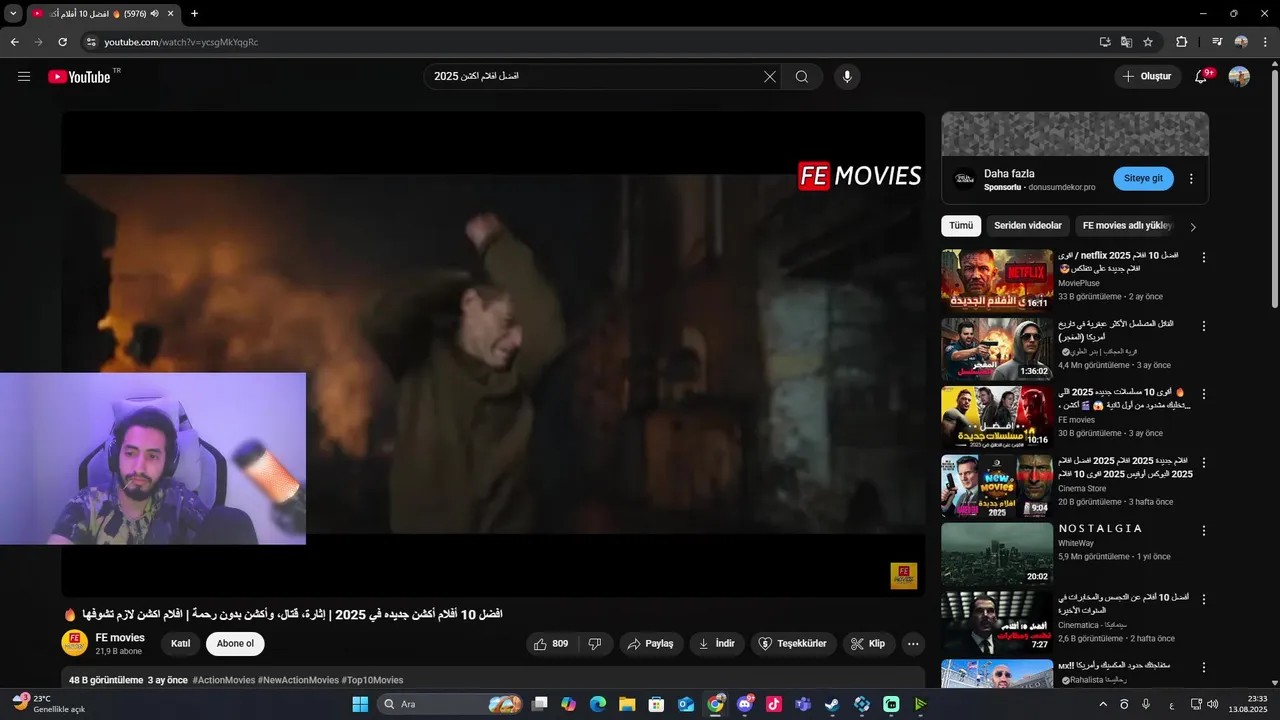Open the Windows Start button

coord(361,704)
